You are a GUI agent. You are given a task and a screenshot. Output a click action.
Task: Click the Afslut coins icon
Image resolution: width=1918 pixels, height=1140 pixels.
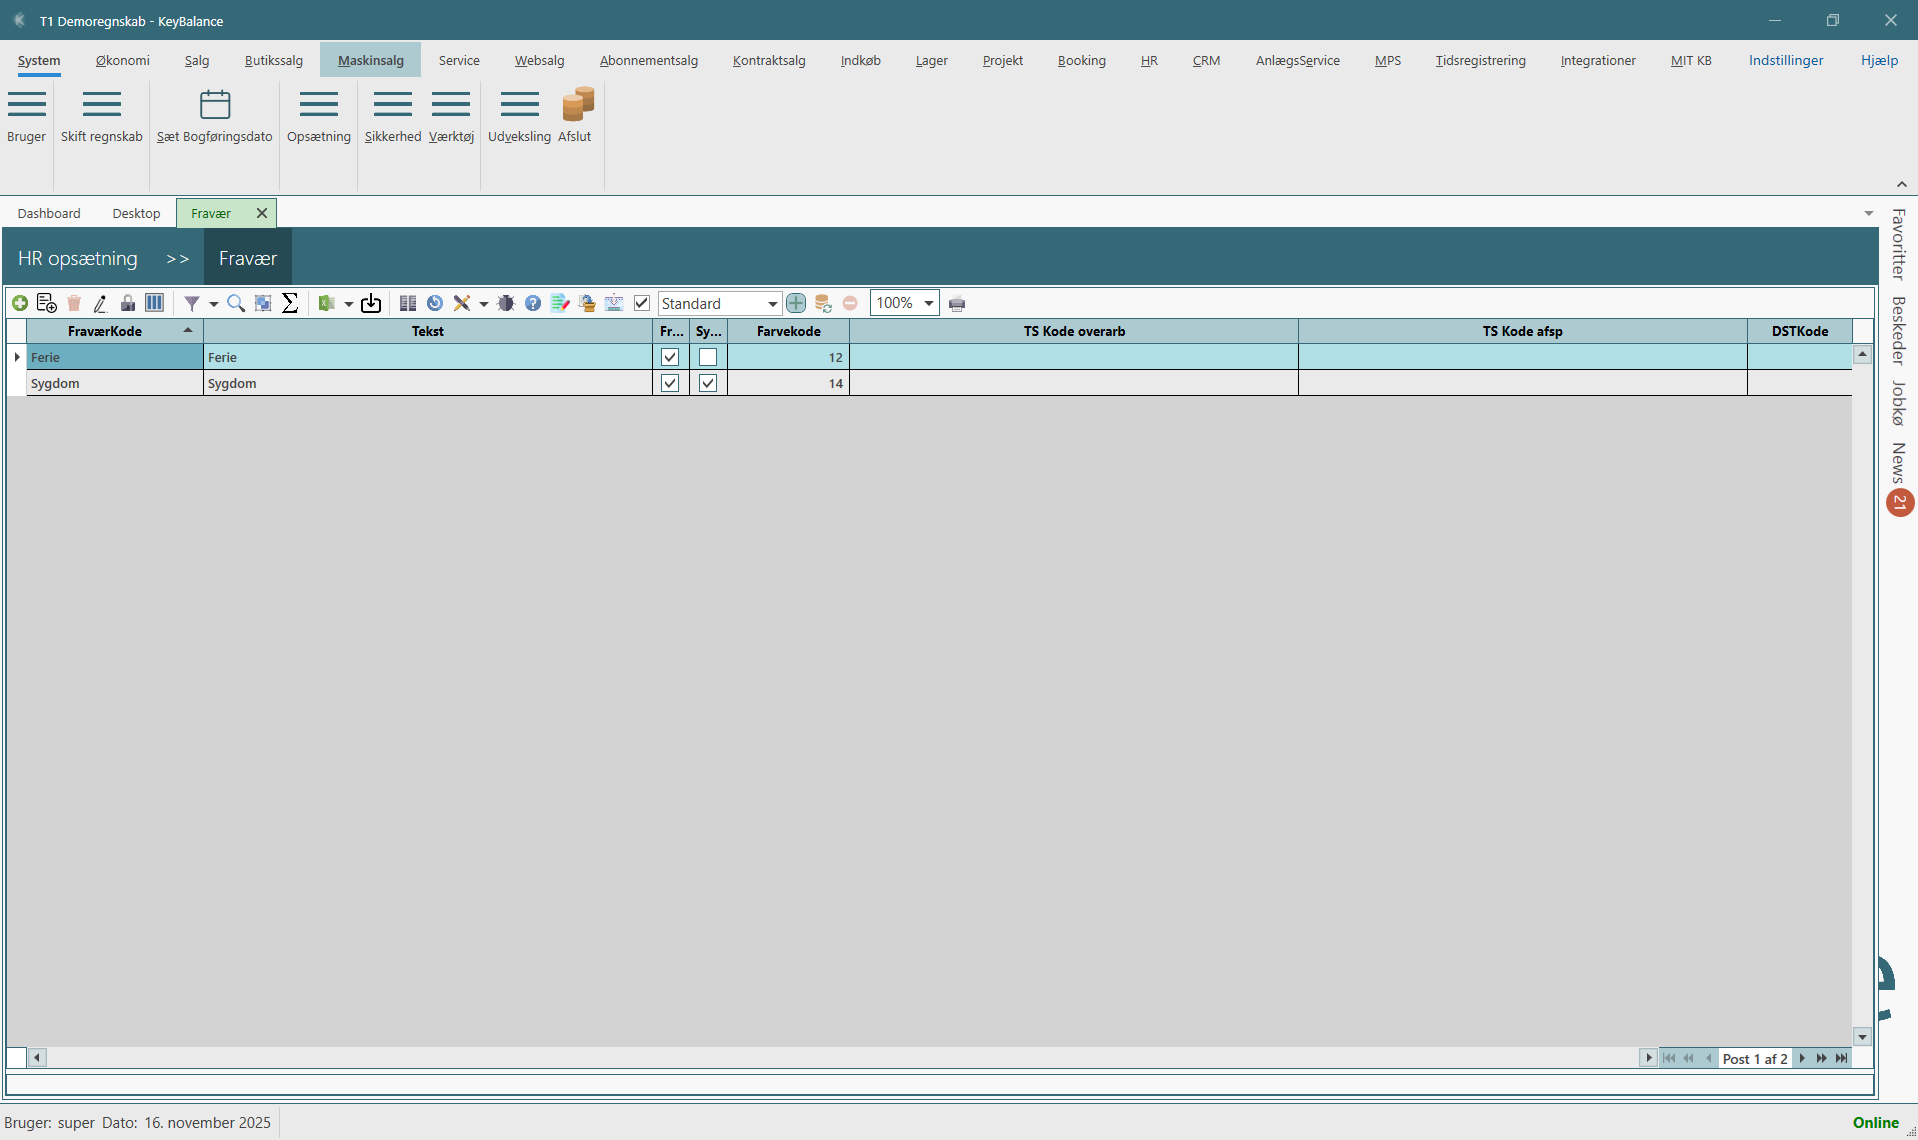click(577, 105)
